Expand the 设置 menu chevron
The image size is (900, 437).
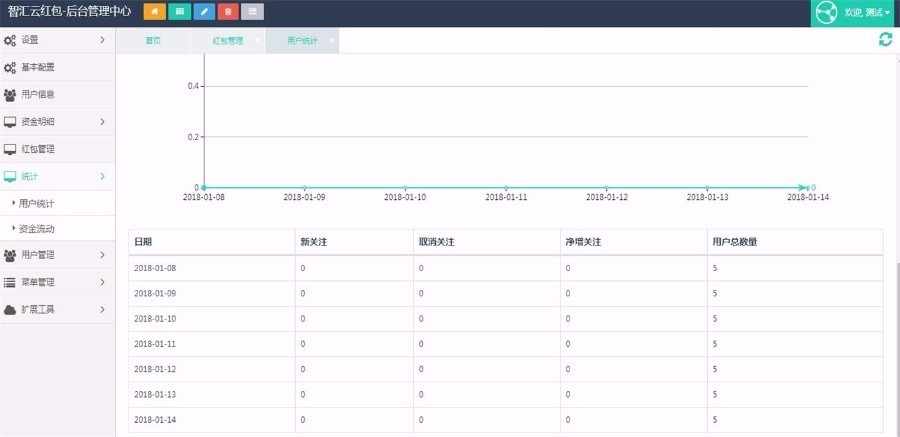103,40
